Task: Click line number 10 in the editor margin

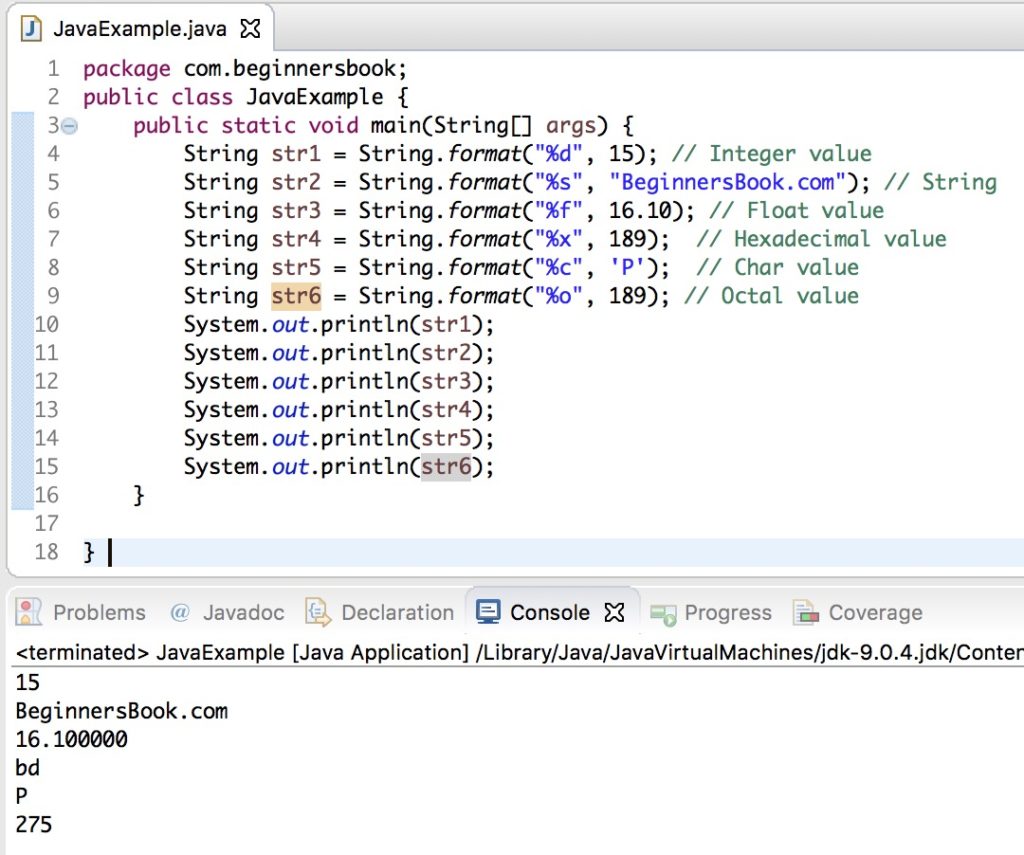Action: click(x=45, y=324)
